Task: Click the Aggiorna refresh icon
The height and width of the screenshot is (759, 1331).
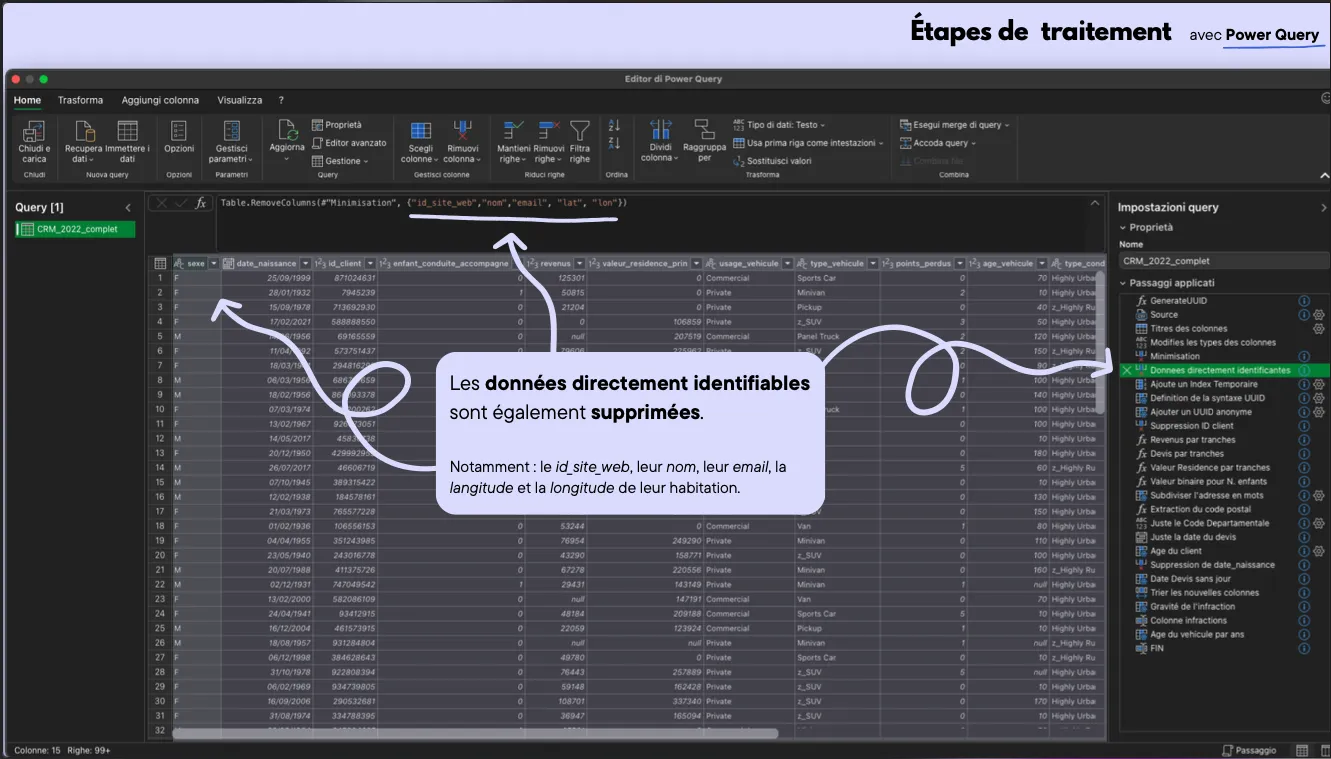Action: pyautogui.click(x=287, y=130)
